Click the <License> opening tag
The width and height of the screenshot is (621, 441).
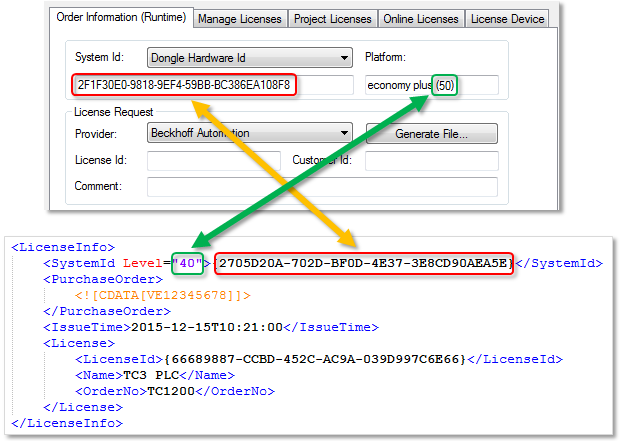pos(79,343)
